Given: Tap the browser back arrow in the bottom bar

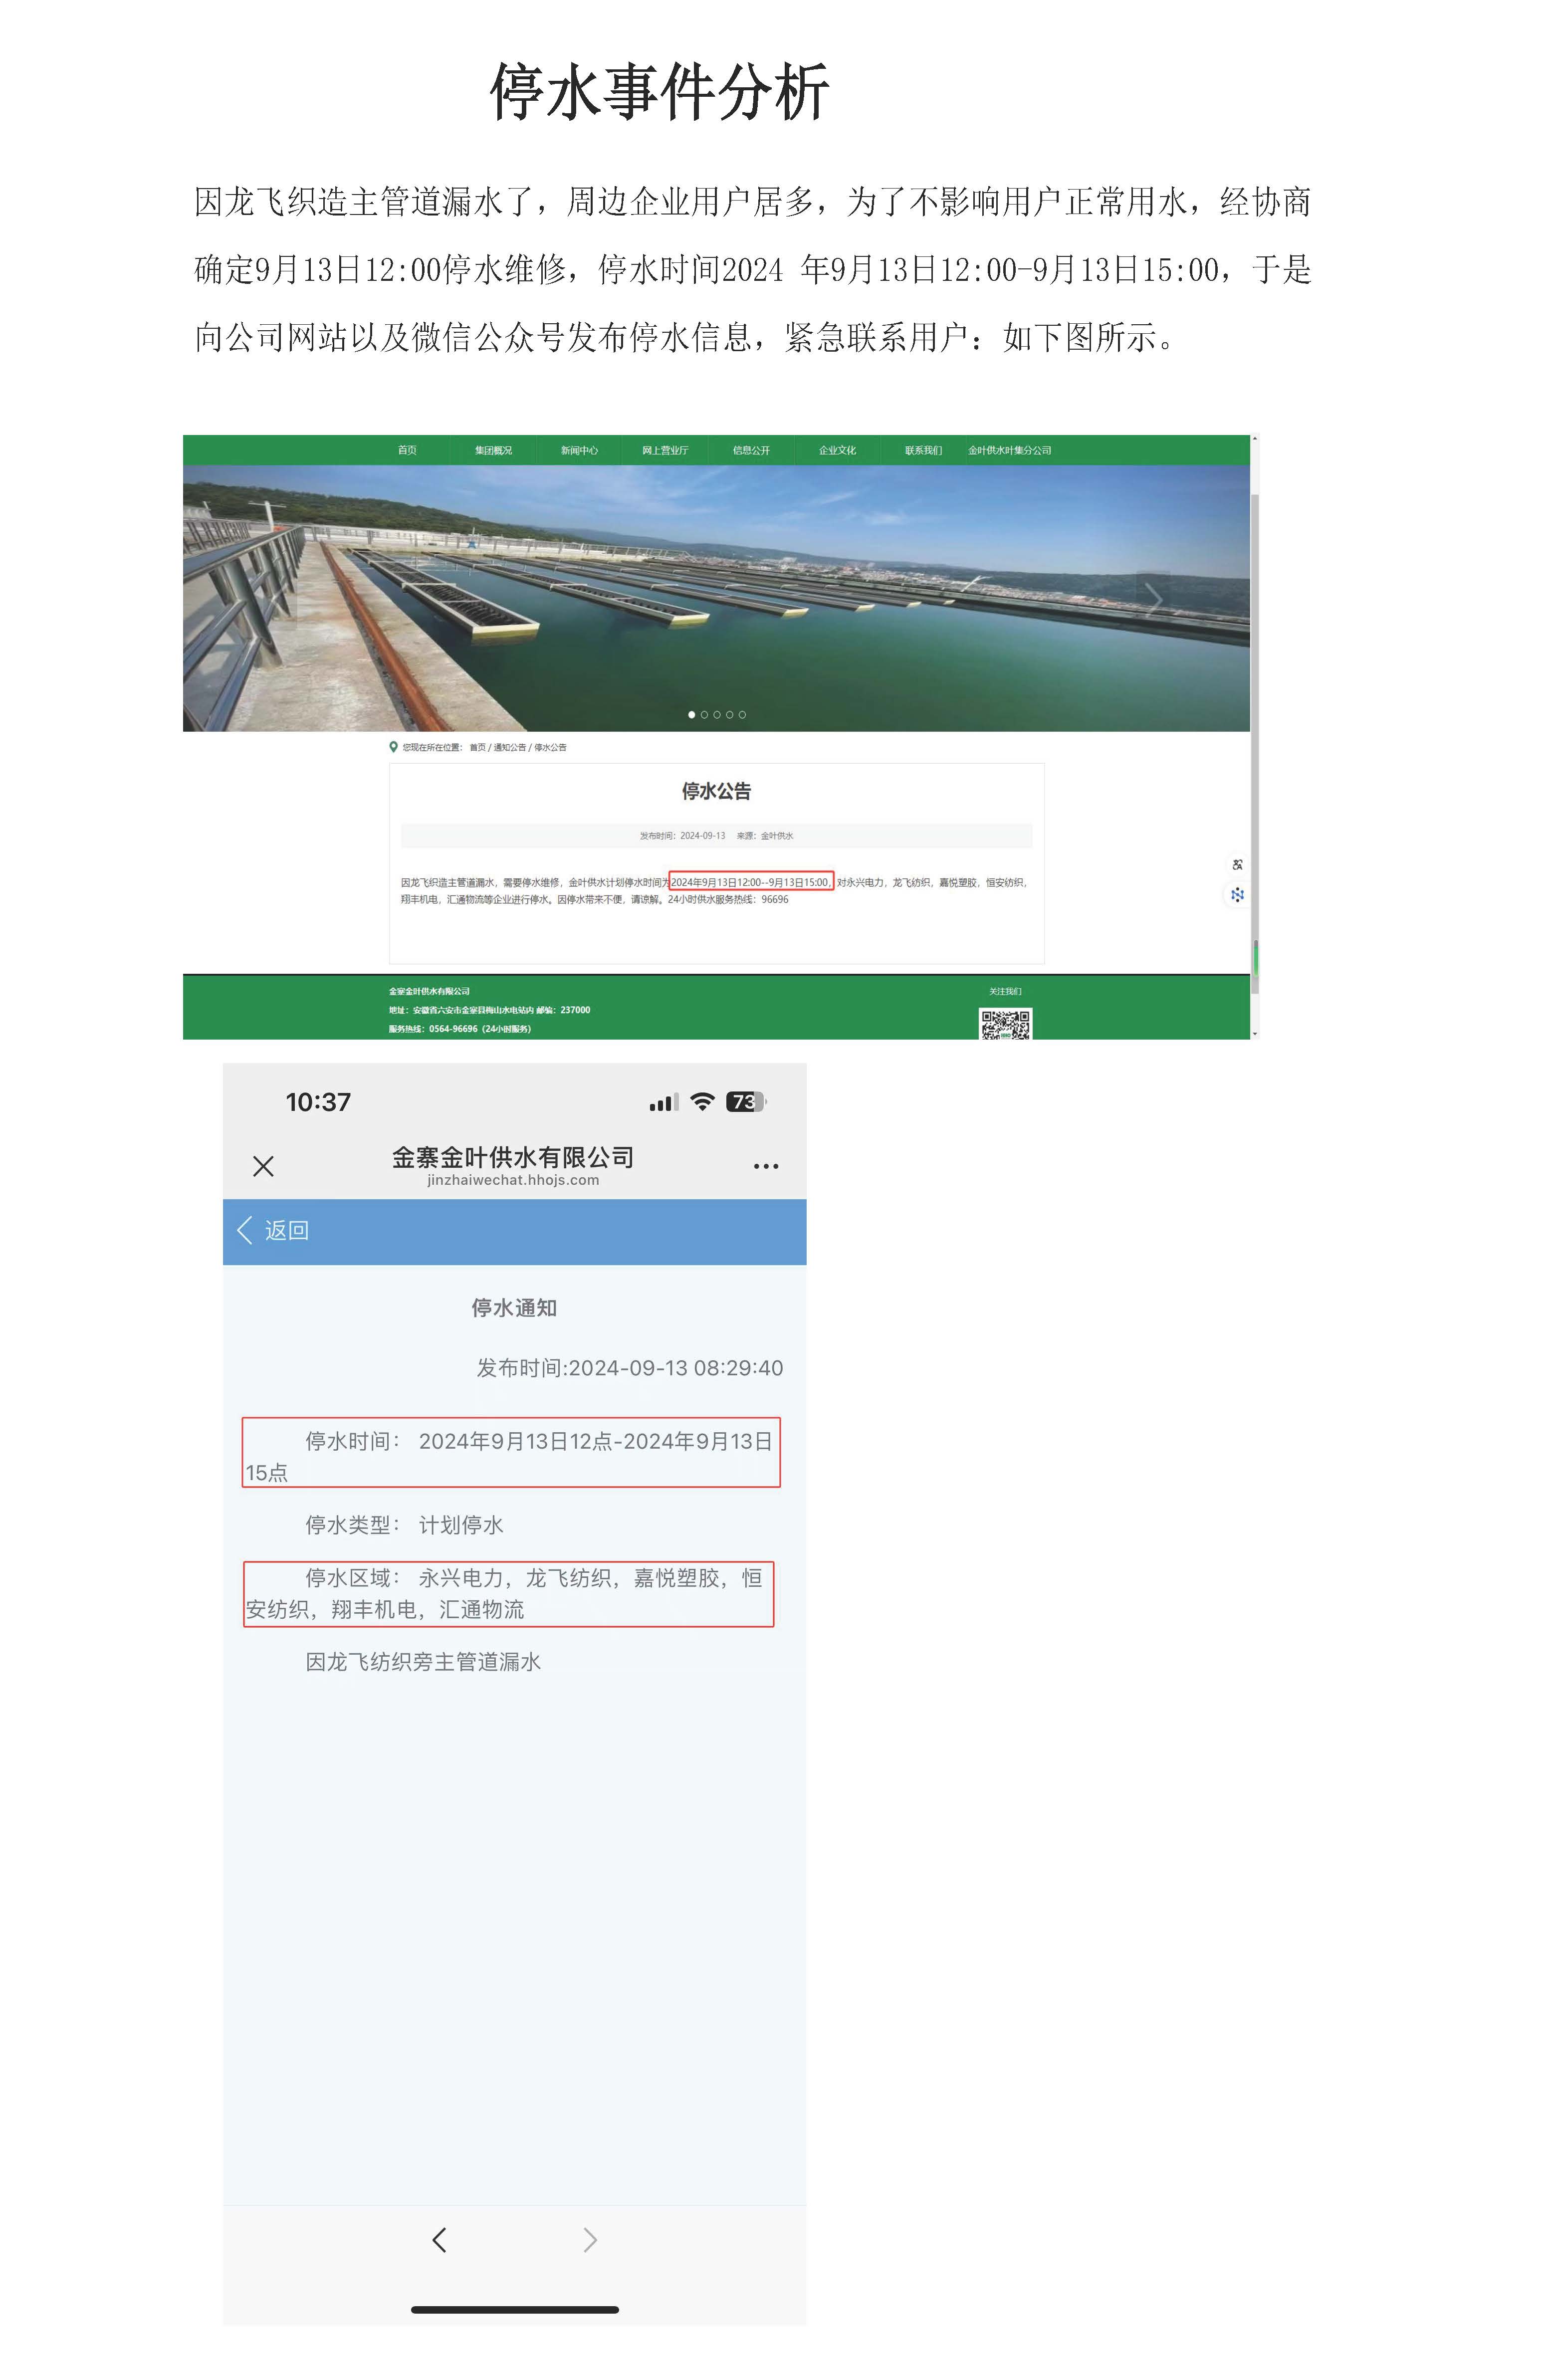Looking at the screenshot, I should [x=439, y=2240].
